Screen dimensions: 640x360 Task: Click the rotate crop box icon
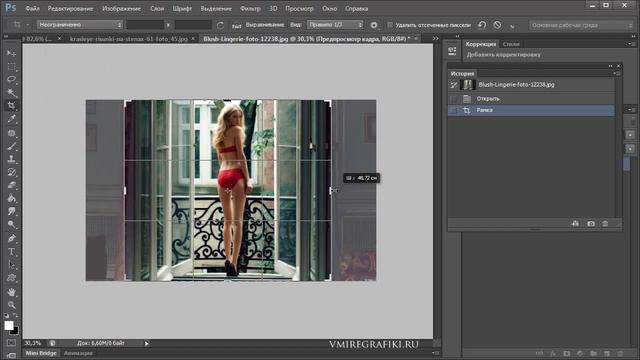(x=220, y=25)
